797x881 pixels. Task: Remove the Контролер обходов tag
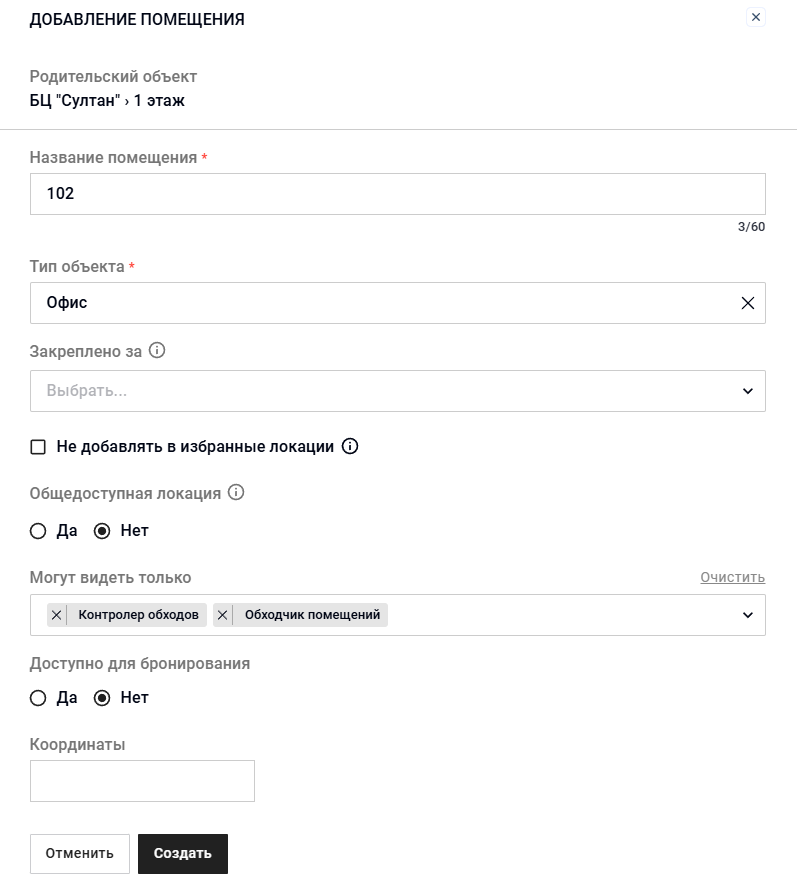[56, 615]
